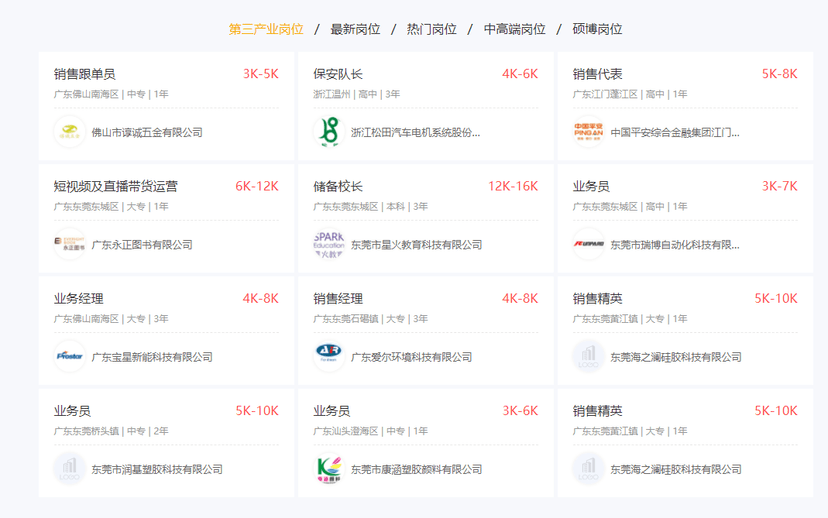Open the 中国平安 PING AN logo
Viewport: 828px width, 518px height.
click(588, 132)
